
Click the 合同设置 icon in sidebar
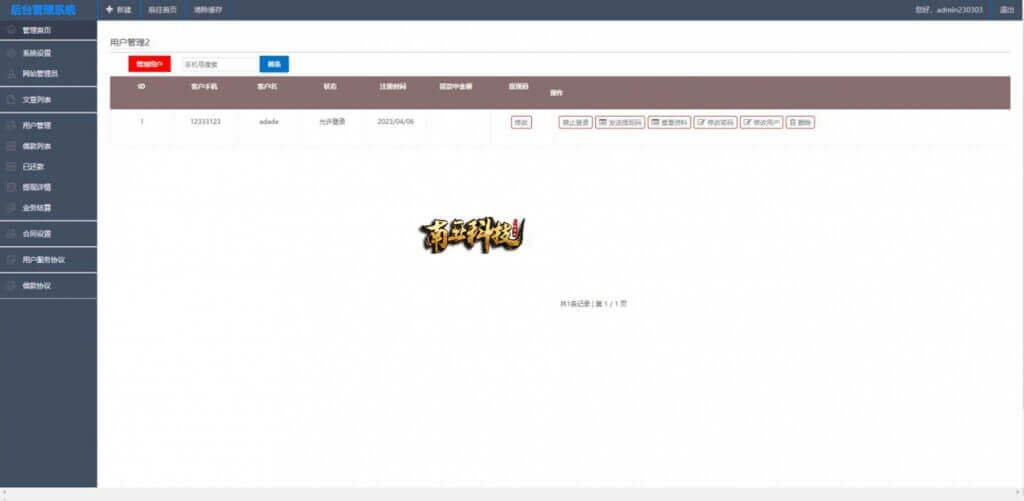pyautogui.click(x=11, y=234)
